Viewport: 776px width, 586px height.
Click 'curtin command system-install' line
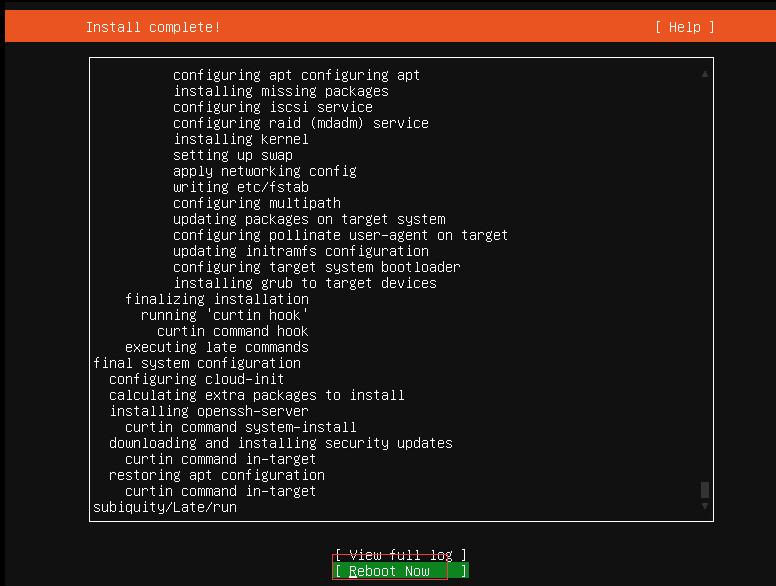tap(241, 427)
